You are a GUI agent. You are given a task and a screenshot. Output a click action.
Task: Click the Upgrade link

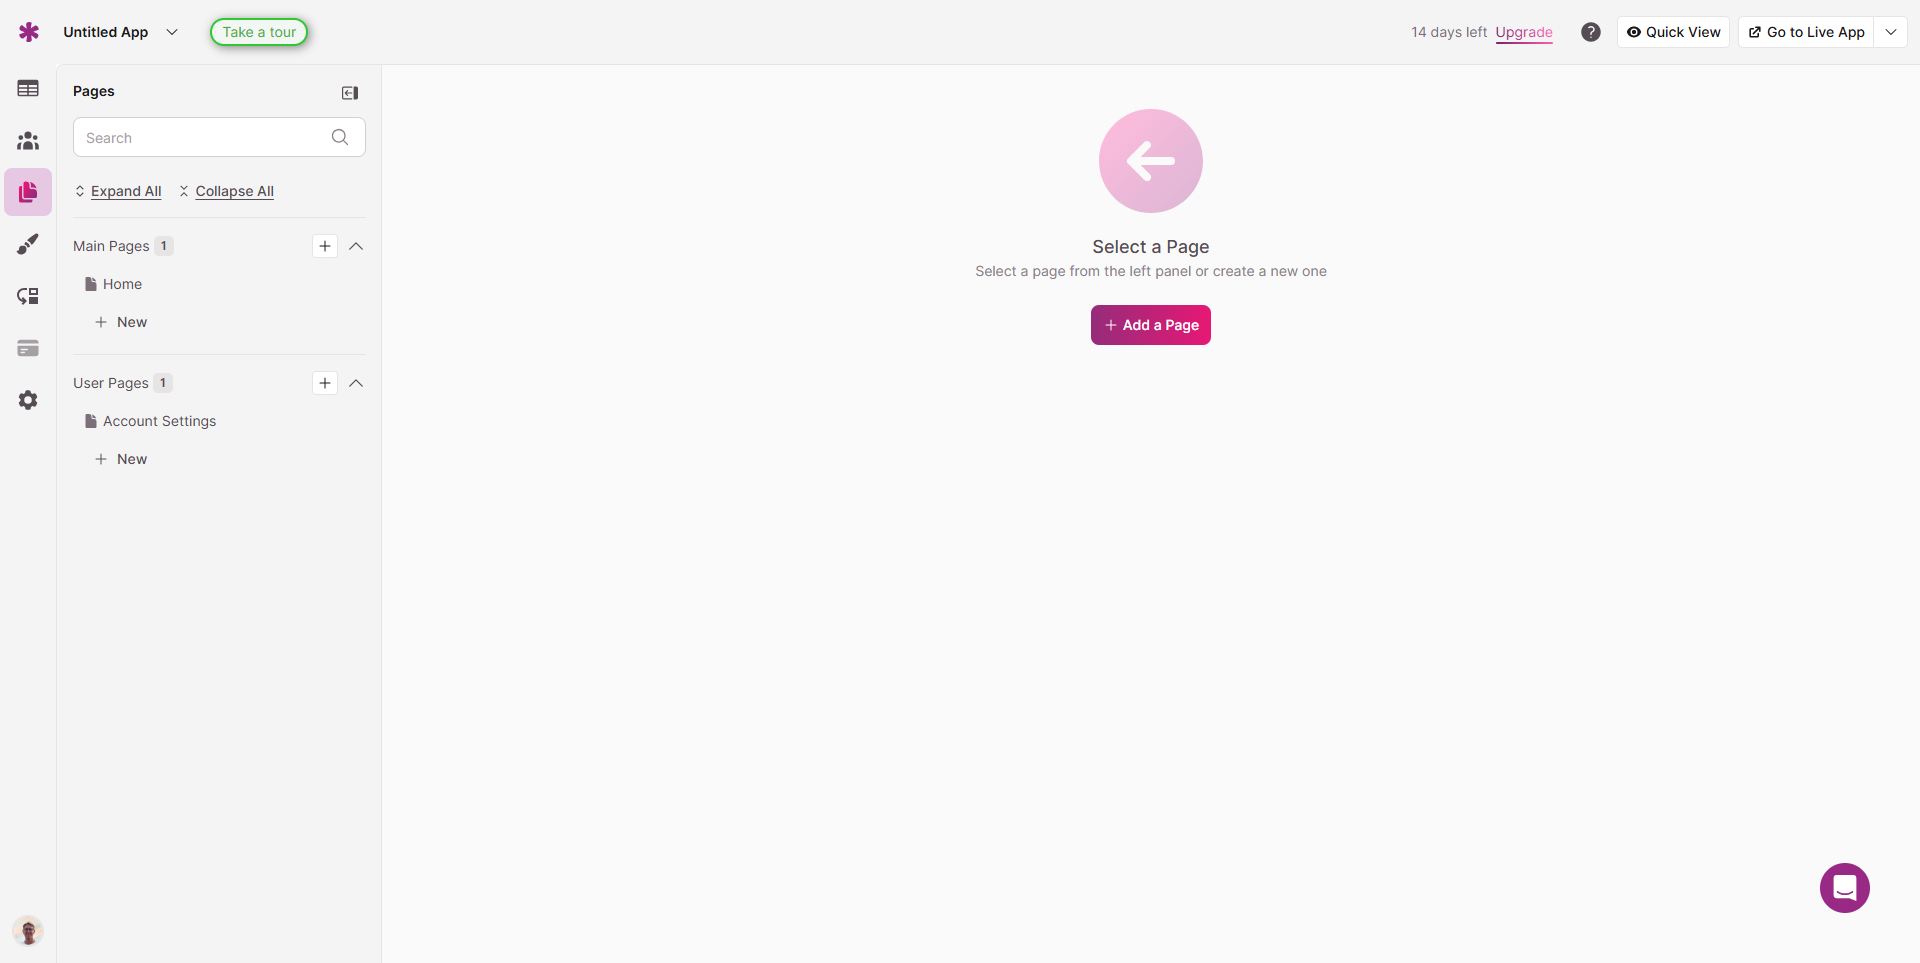click(x=1523, y=32)
